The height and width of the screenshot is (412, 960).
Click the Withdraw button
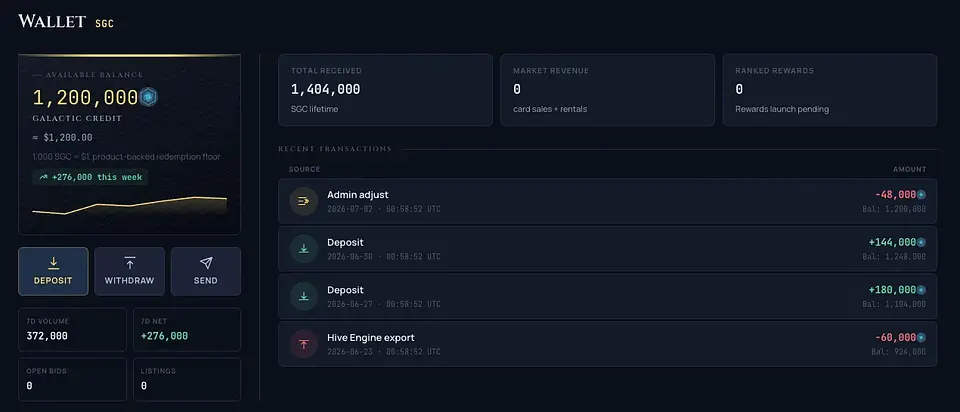point(129,271)
